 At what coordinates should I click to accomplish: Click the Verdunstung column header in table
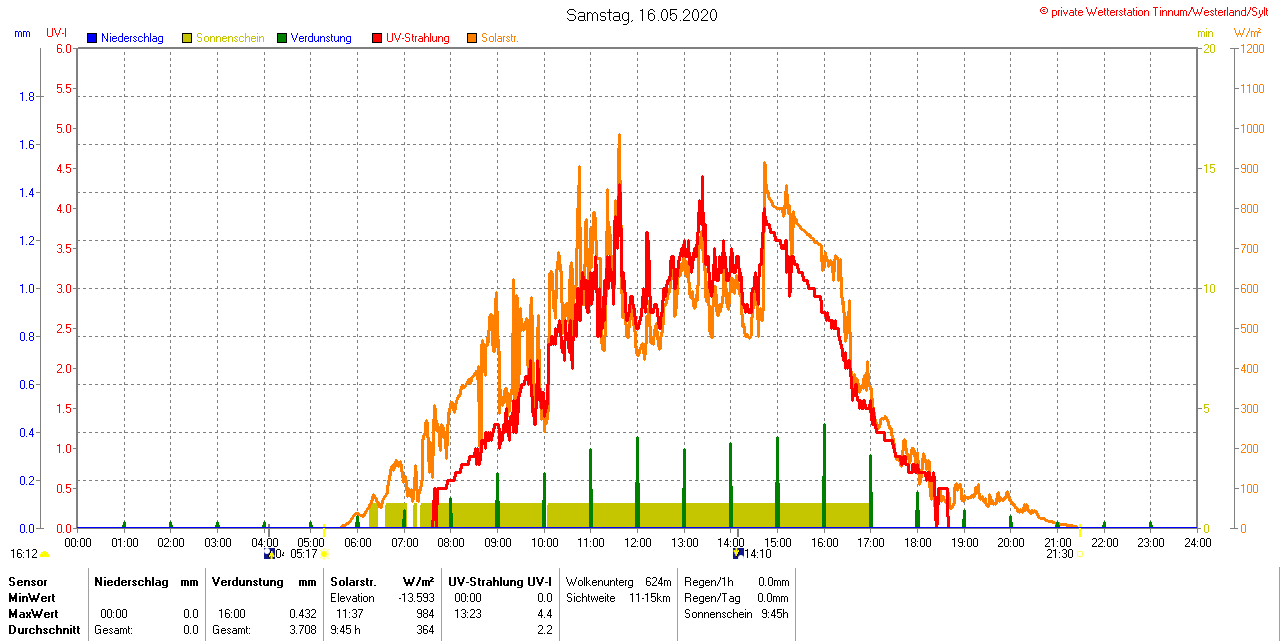point(246,582)
